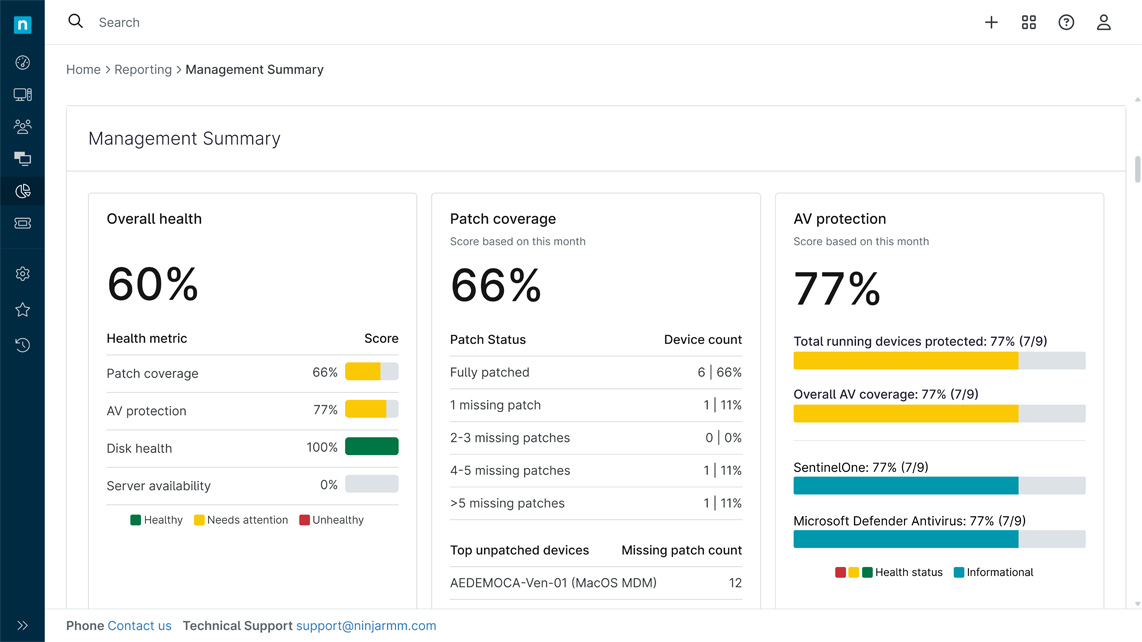Go to Home in breadcrumb

click(83, 70)
